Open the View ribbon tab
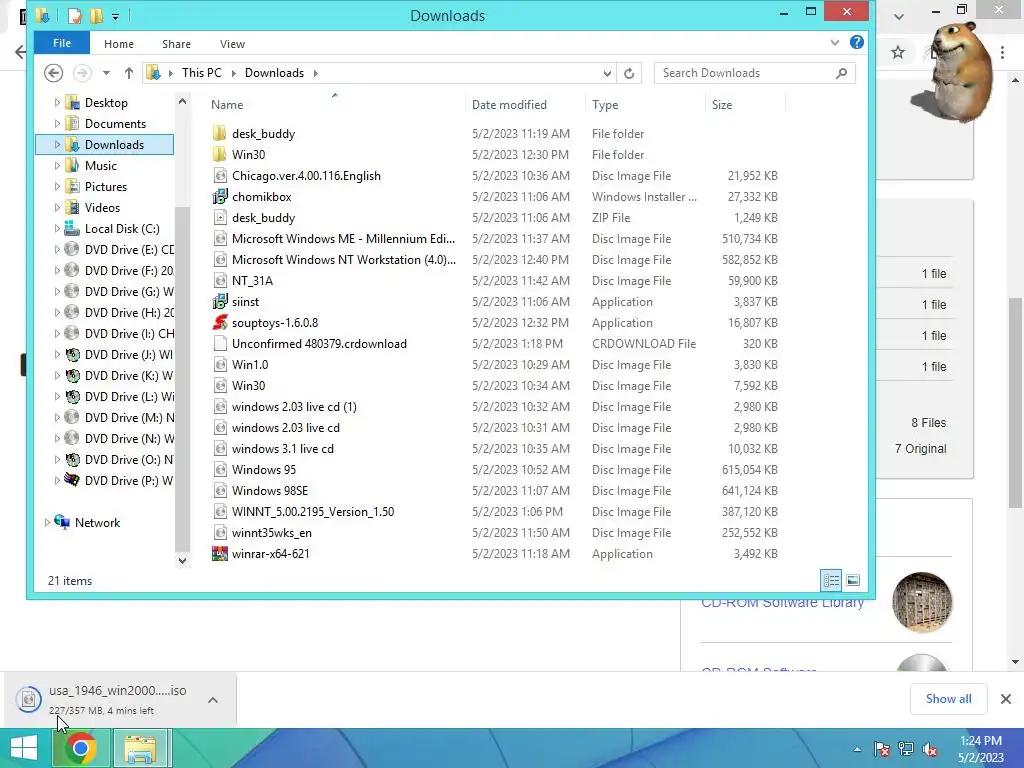Image resolution: width=1024 pixels, height=768 pixels. [232, 44]
